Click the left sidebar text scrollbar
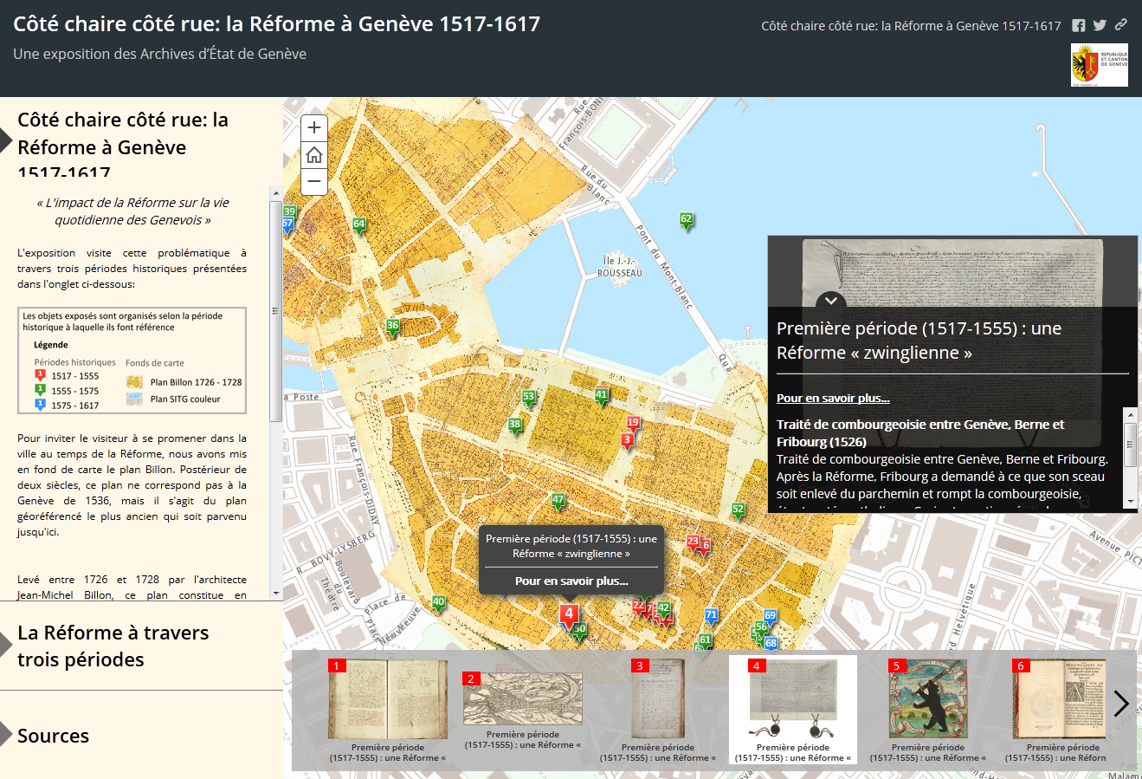Image resolution: width=1142 pixels, height=779 pixels. coord(276,400)
